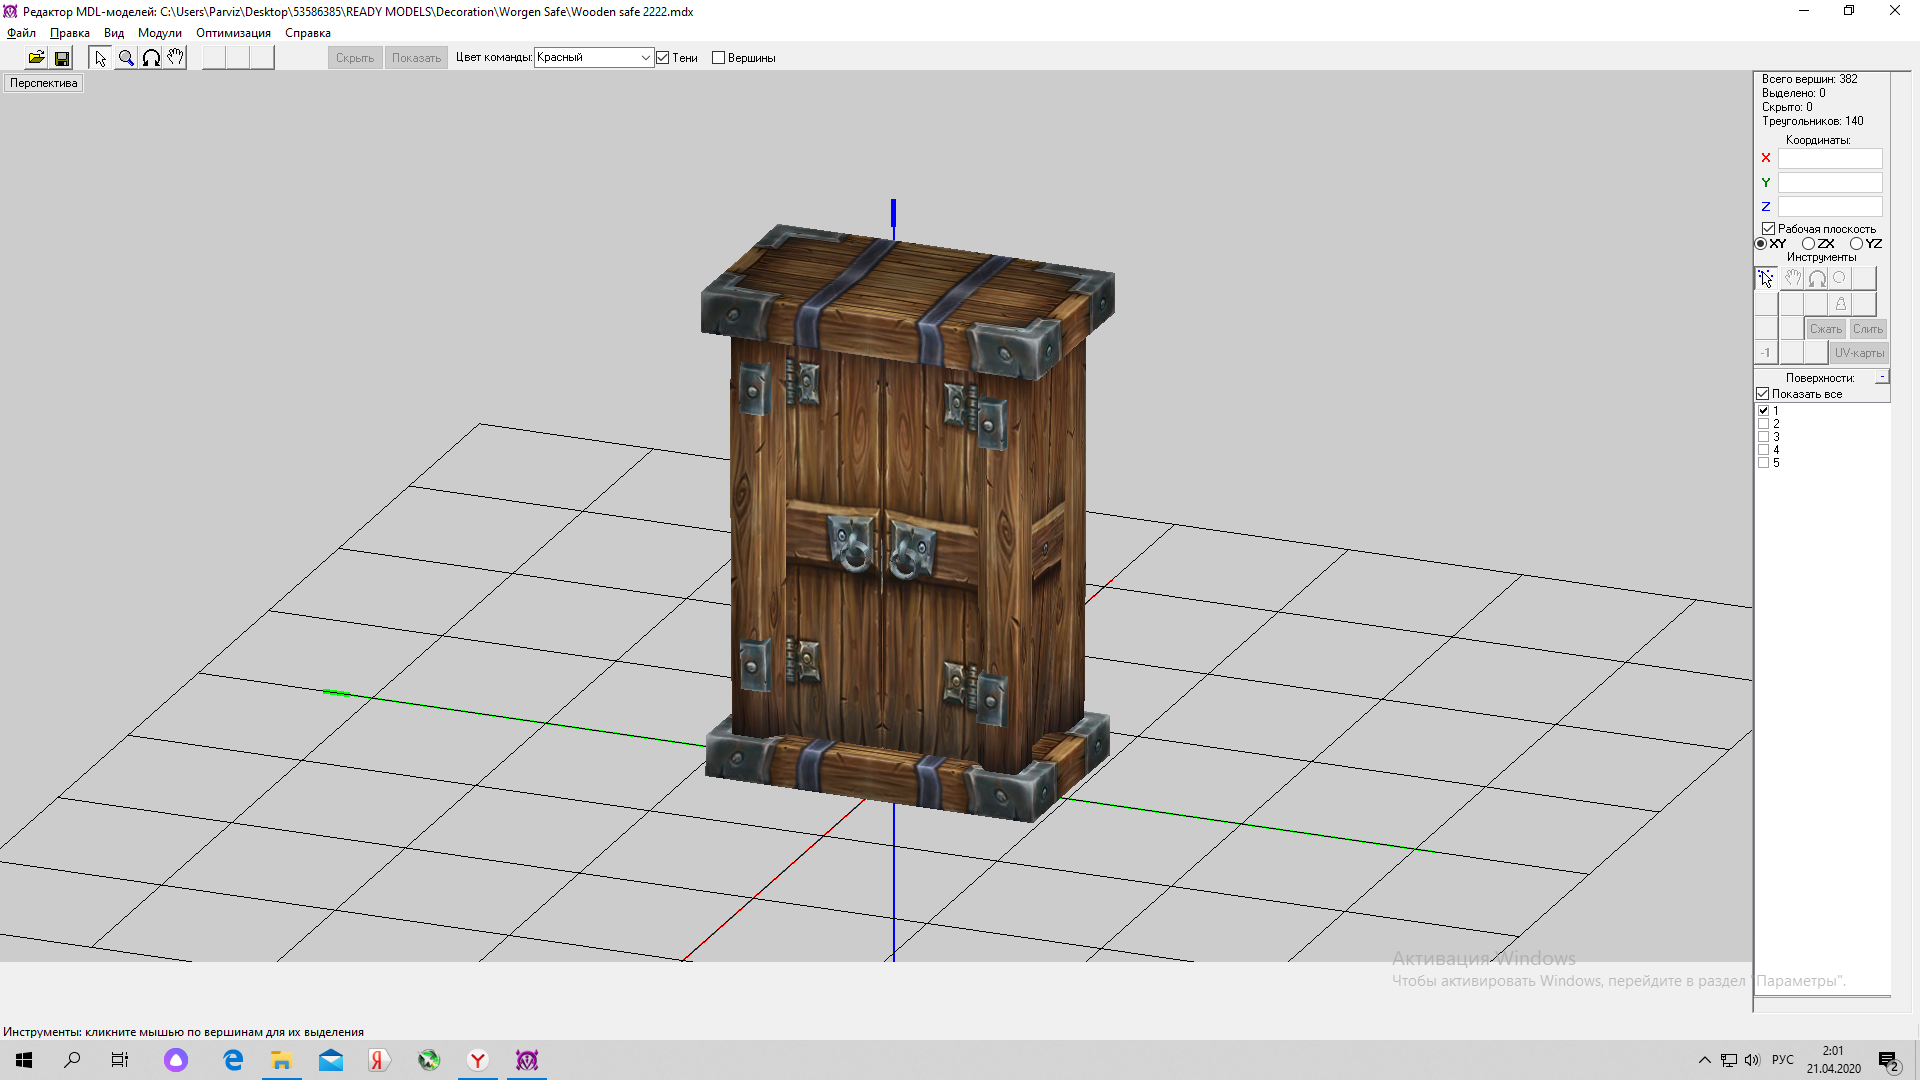This screenshot has width=1920, height=1080.
Task: Select the arrow pointer tool in toolbar
Action: 100,58
